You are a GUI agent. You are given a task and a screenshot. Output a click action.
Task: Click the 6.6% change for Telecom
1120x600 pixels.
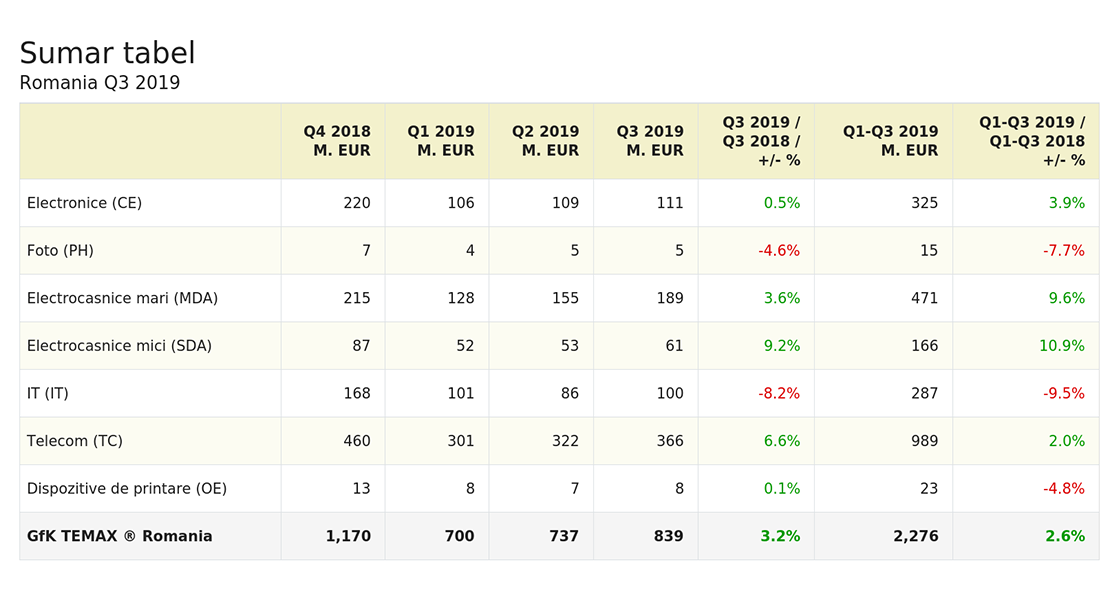pyautogui.click(x=781, y=441)
